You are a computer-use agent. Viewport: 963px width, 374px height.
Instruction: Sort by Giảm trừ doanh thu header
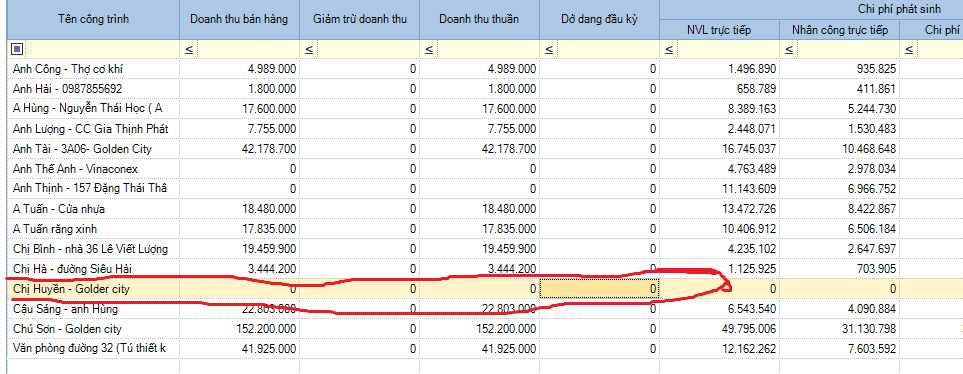[359, 19]
